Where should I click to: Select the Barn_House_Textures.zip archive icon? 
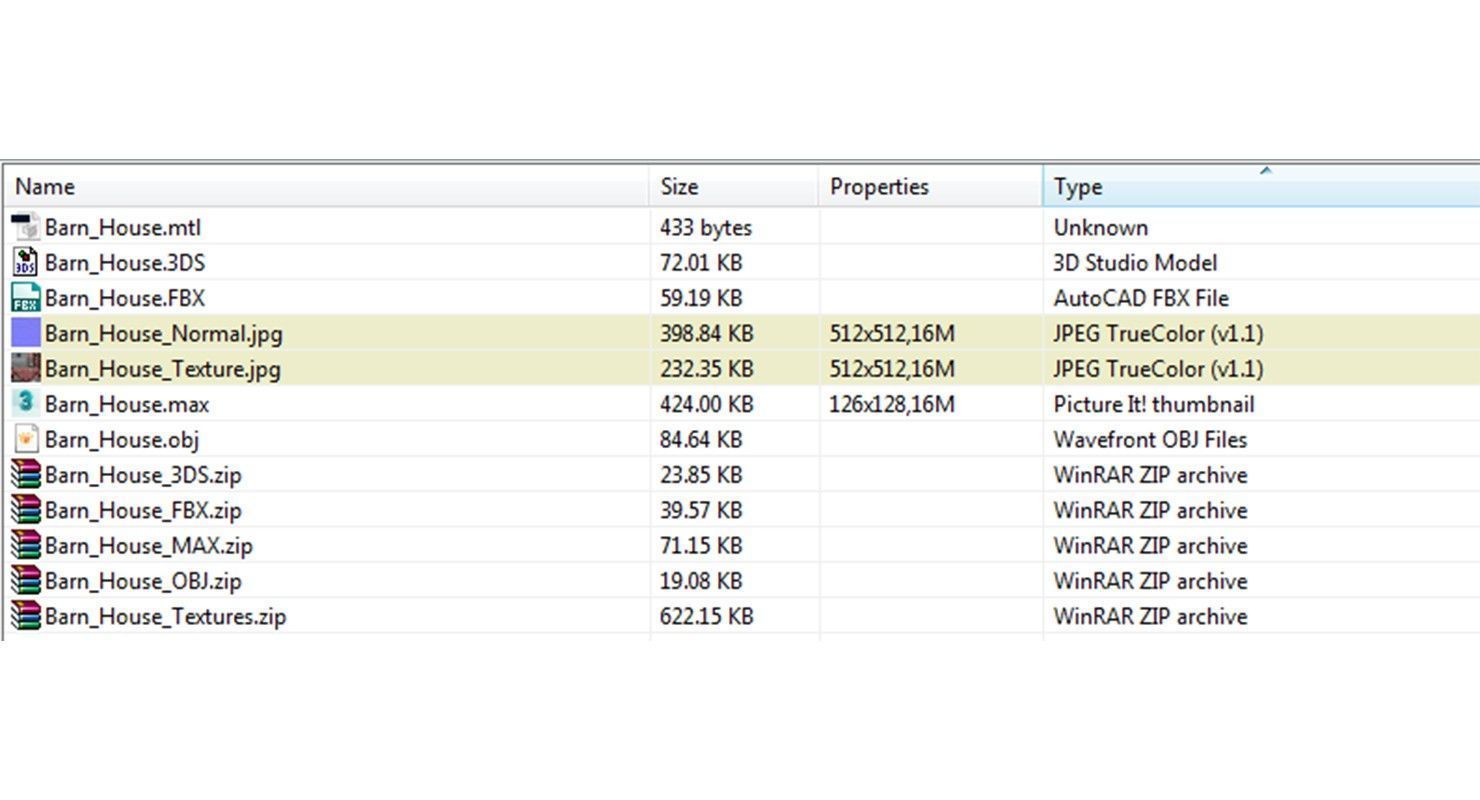point(26,616)
